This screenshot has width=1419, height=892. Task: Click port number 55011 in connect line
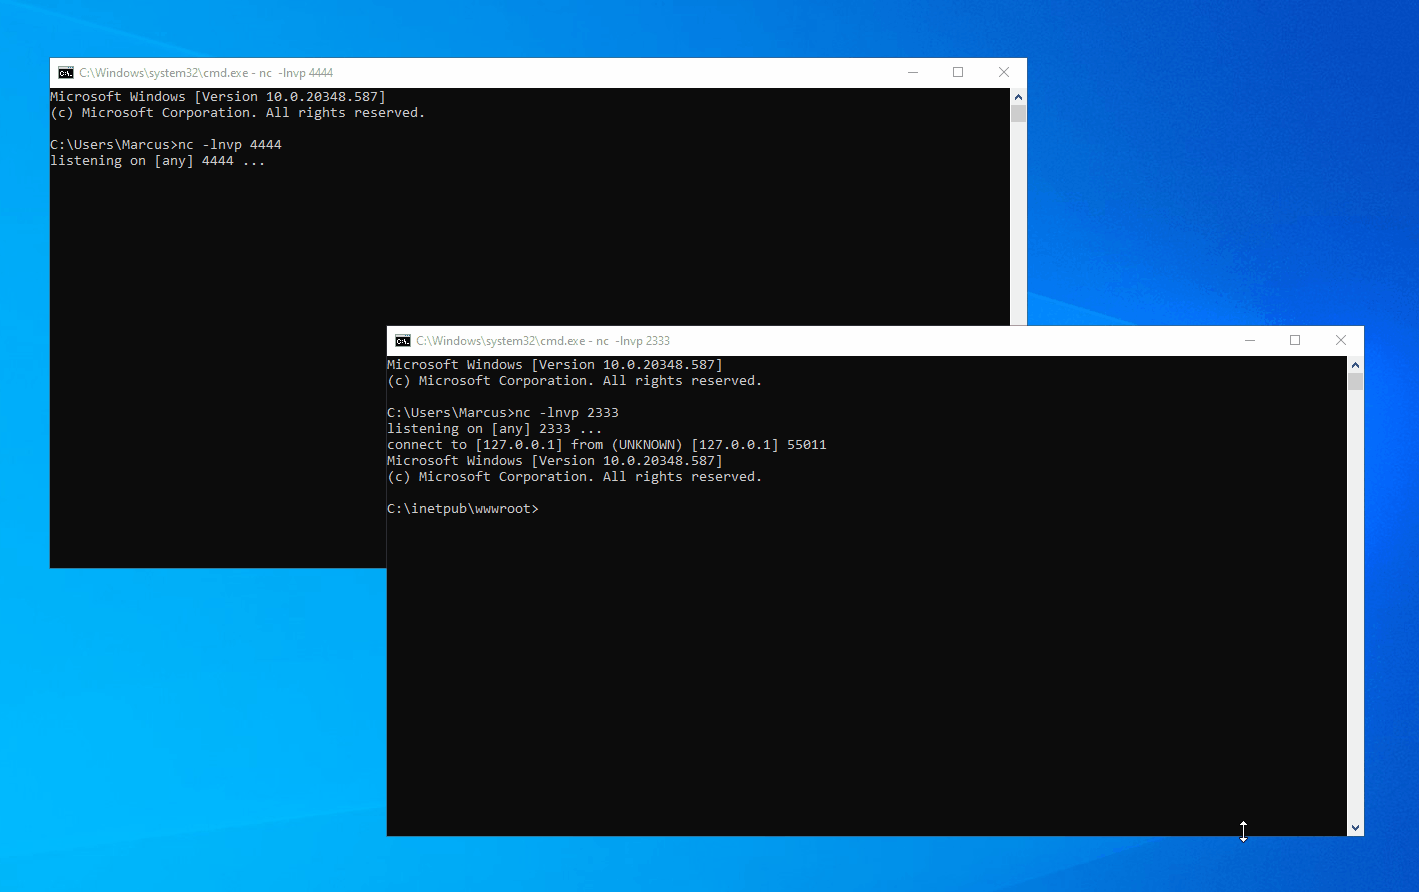[807, 445]
